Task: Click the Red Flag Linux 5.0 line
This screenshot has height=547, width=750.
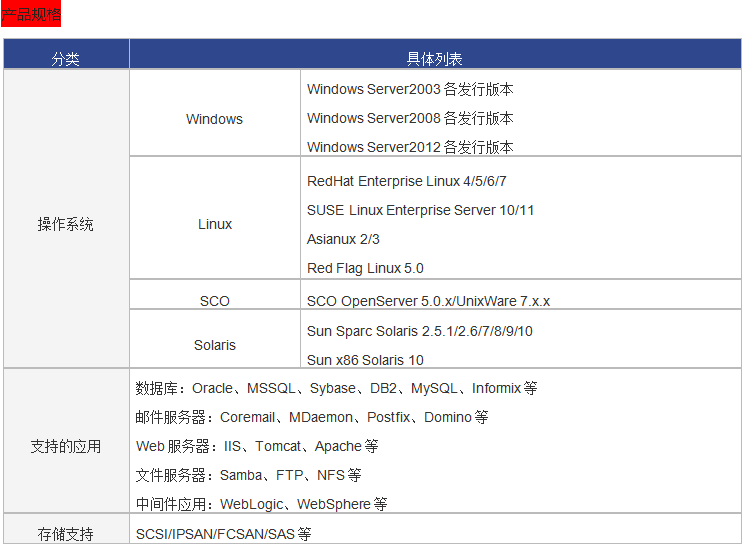Action: coord(365,268)
